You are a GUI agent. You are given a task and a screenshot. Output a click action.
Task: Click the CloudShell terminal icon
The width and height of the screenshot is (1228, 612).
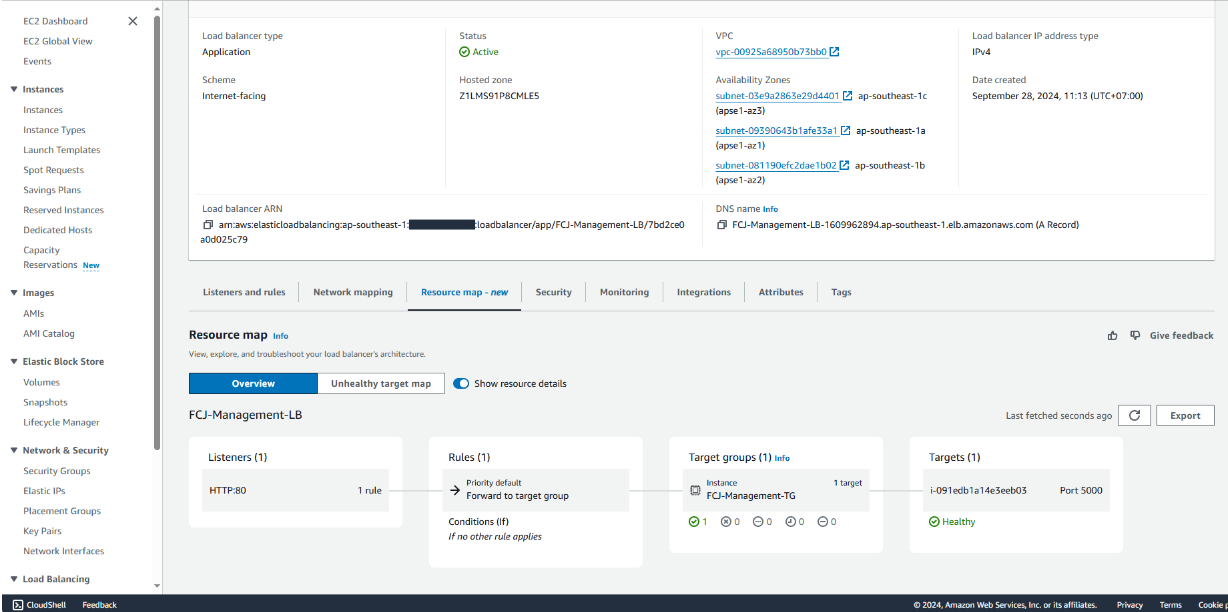click(x=18, y=605)
